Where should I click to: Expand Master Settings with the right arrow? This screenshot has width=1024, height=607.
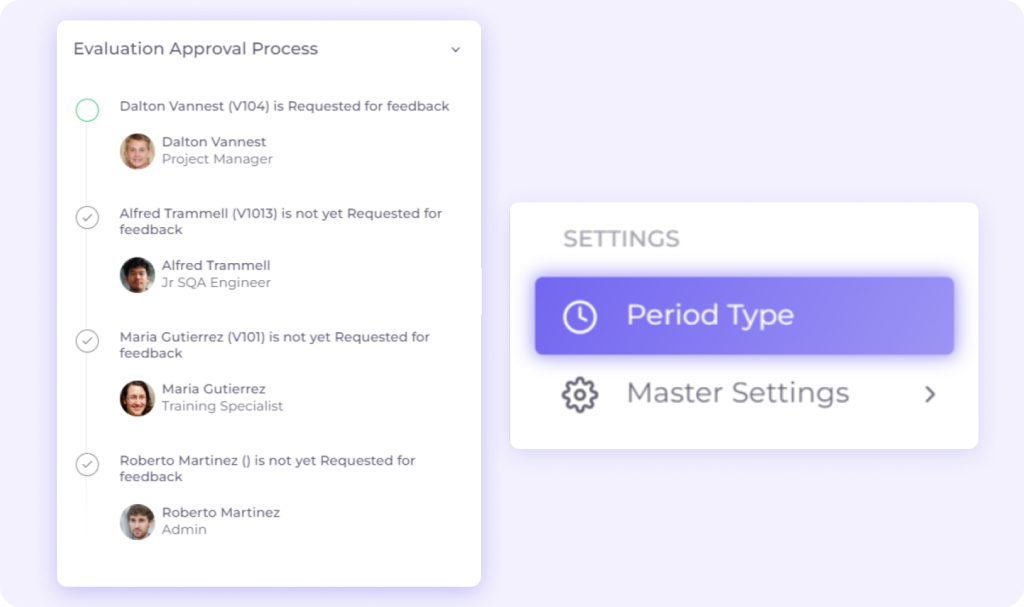(930, 394)
